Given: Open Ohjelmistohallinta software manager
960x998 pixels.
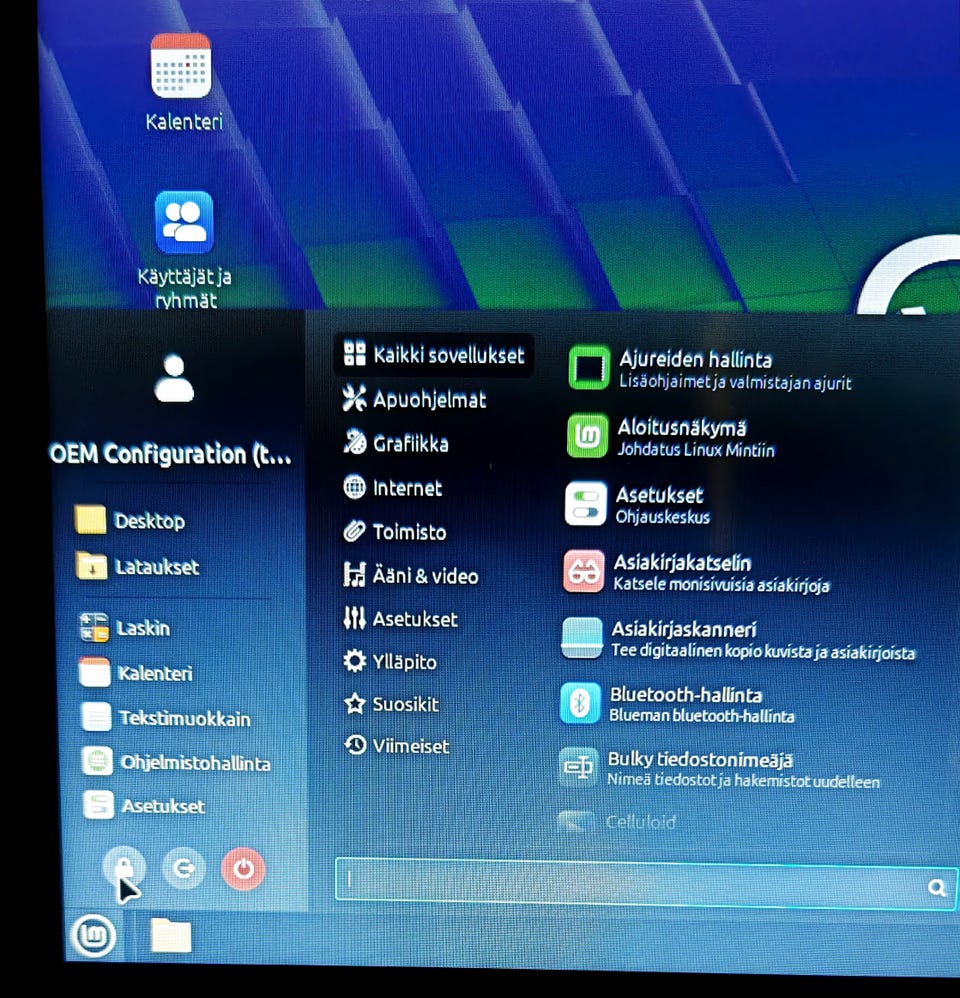Looking at the screenshot, I should coord(176,762).
